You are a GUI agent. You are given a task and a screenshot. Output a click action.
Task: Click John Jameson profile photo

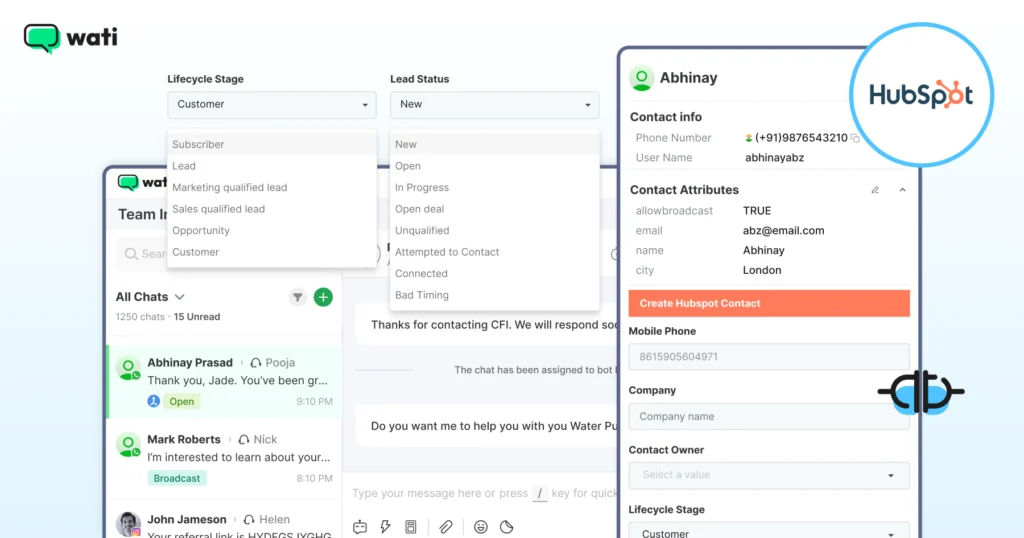click(128, 524)
